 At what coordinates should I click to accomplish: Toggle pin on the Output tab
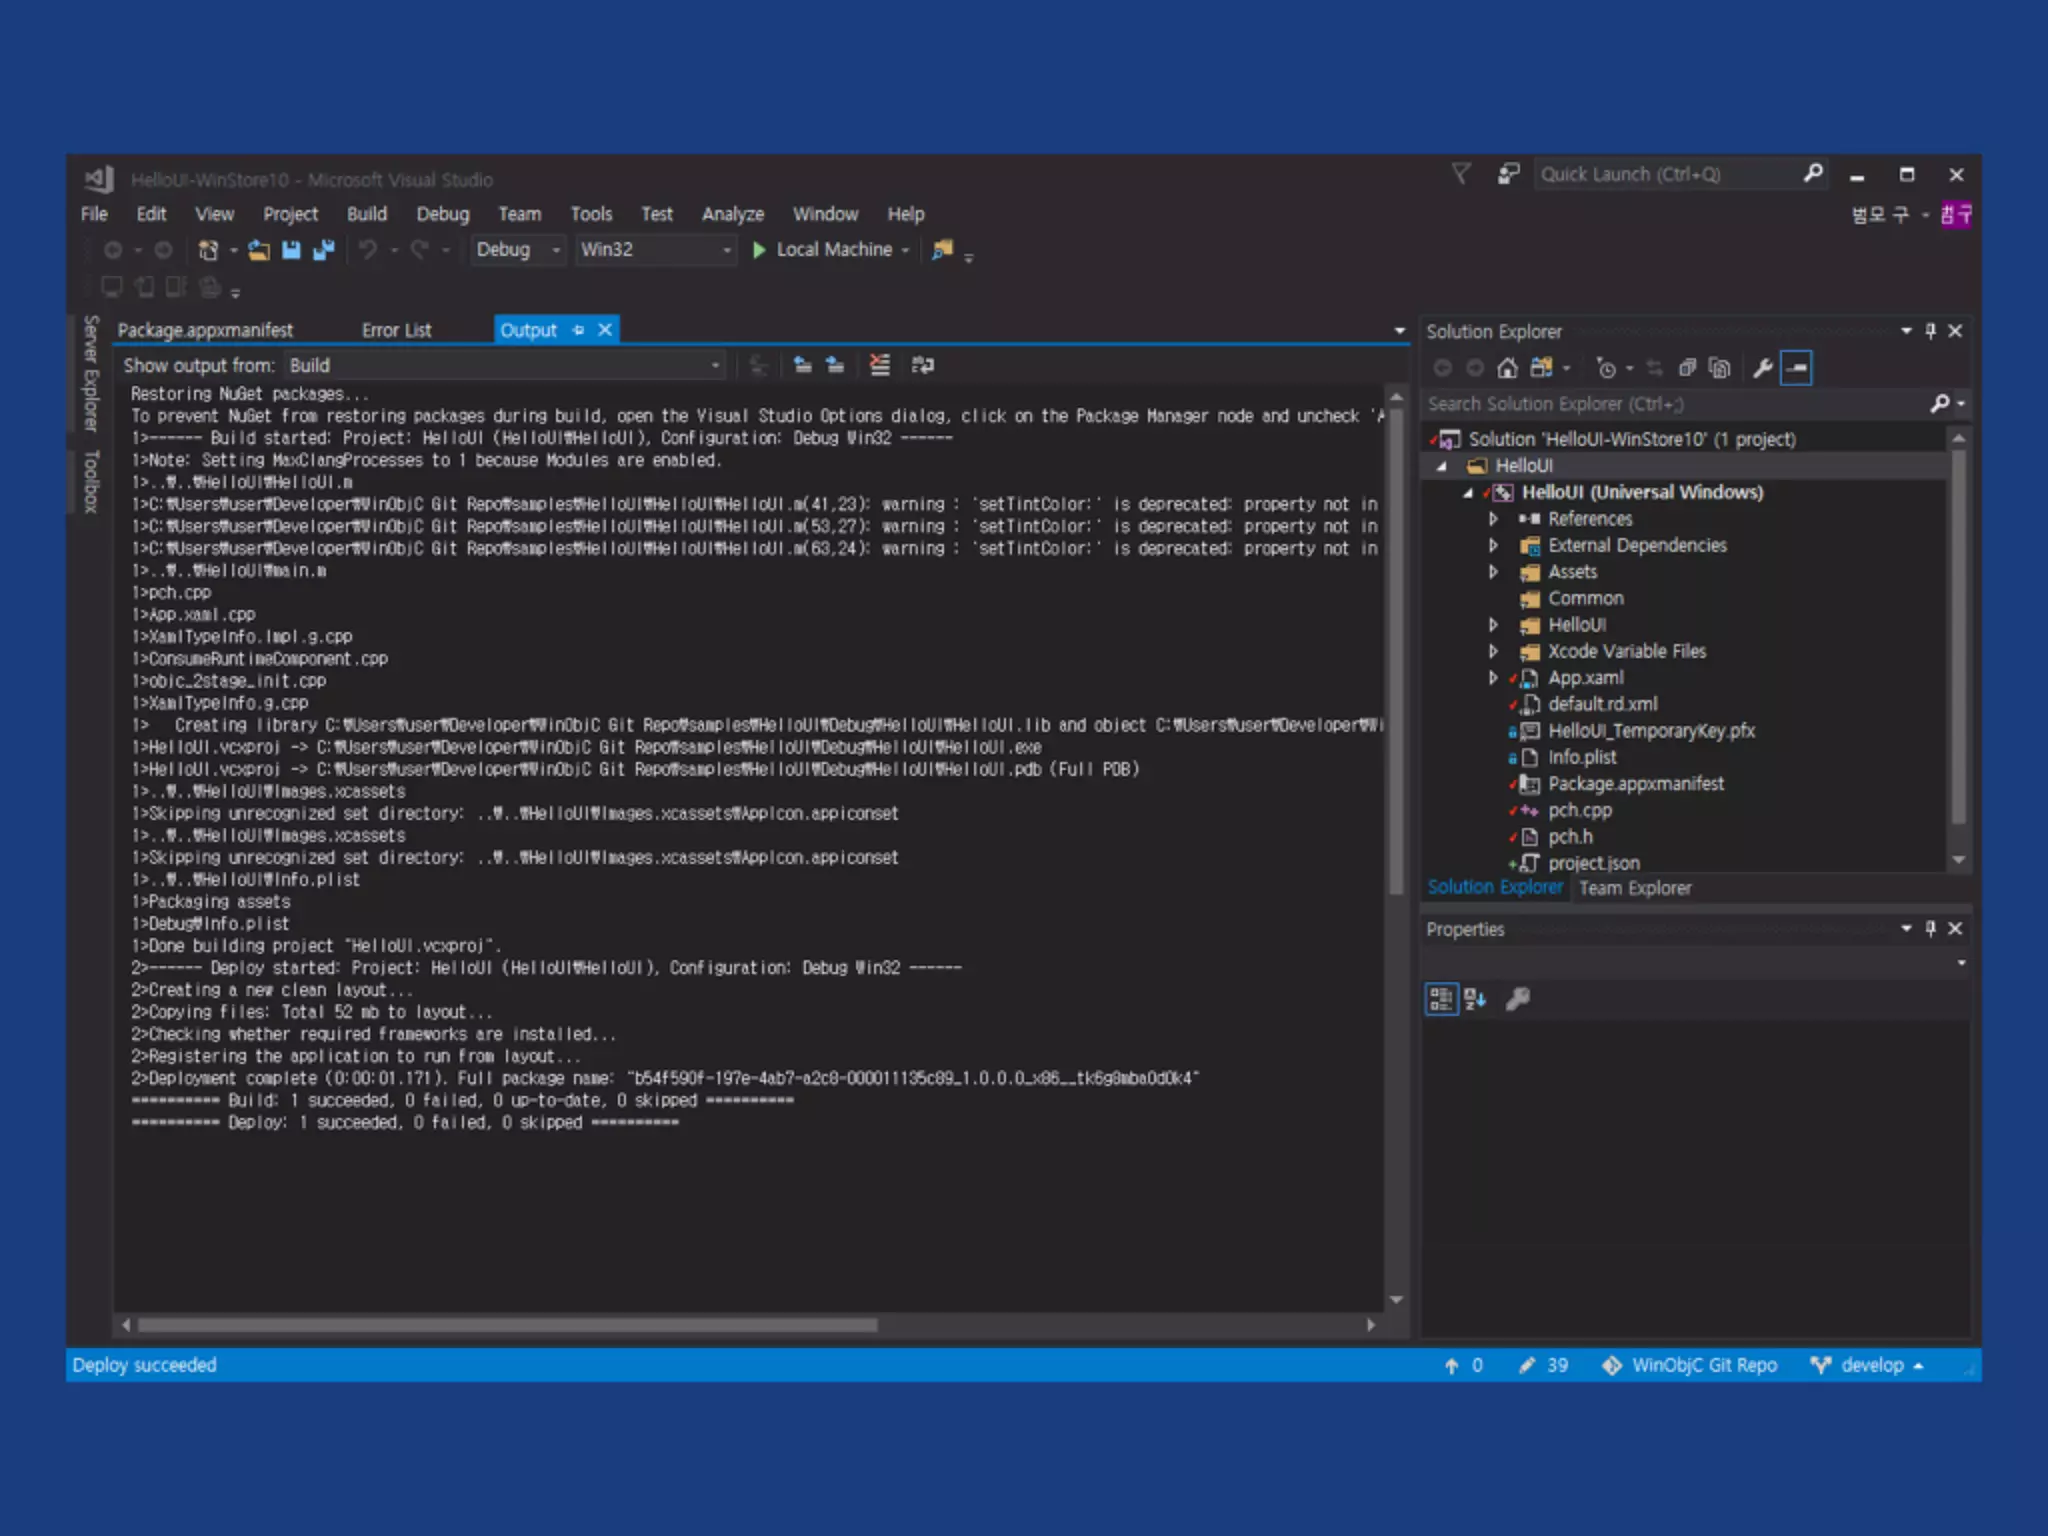[x=578, y=330]
